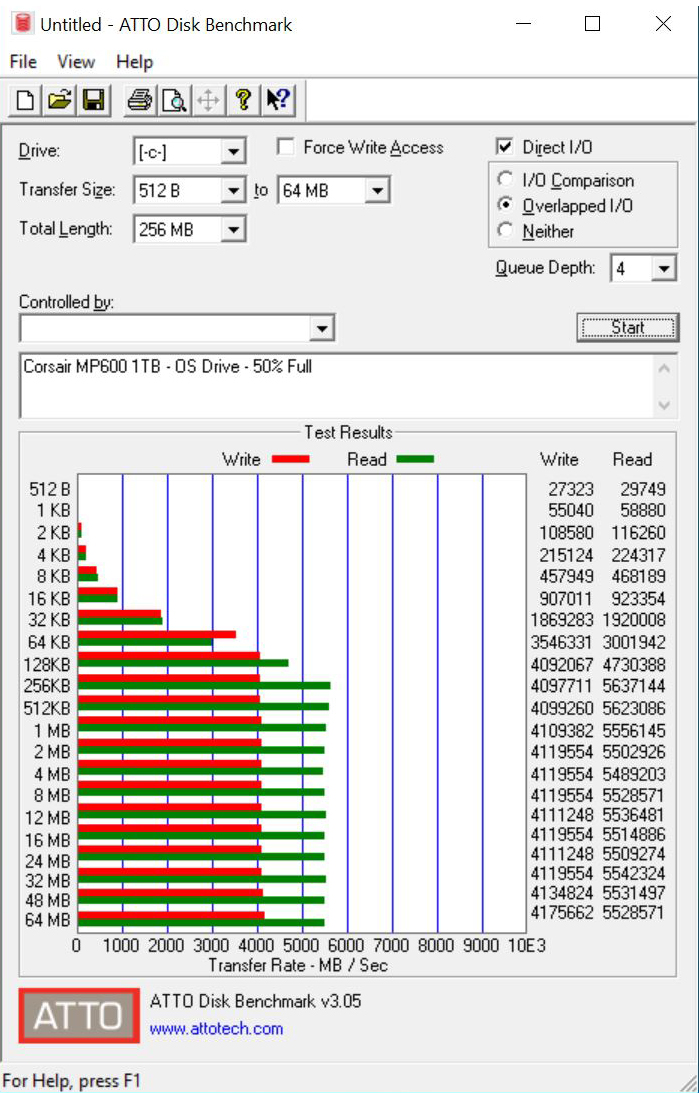Uncheck the Direct I/O checkbox

(x=504, y=146)
